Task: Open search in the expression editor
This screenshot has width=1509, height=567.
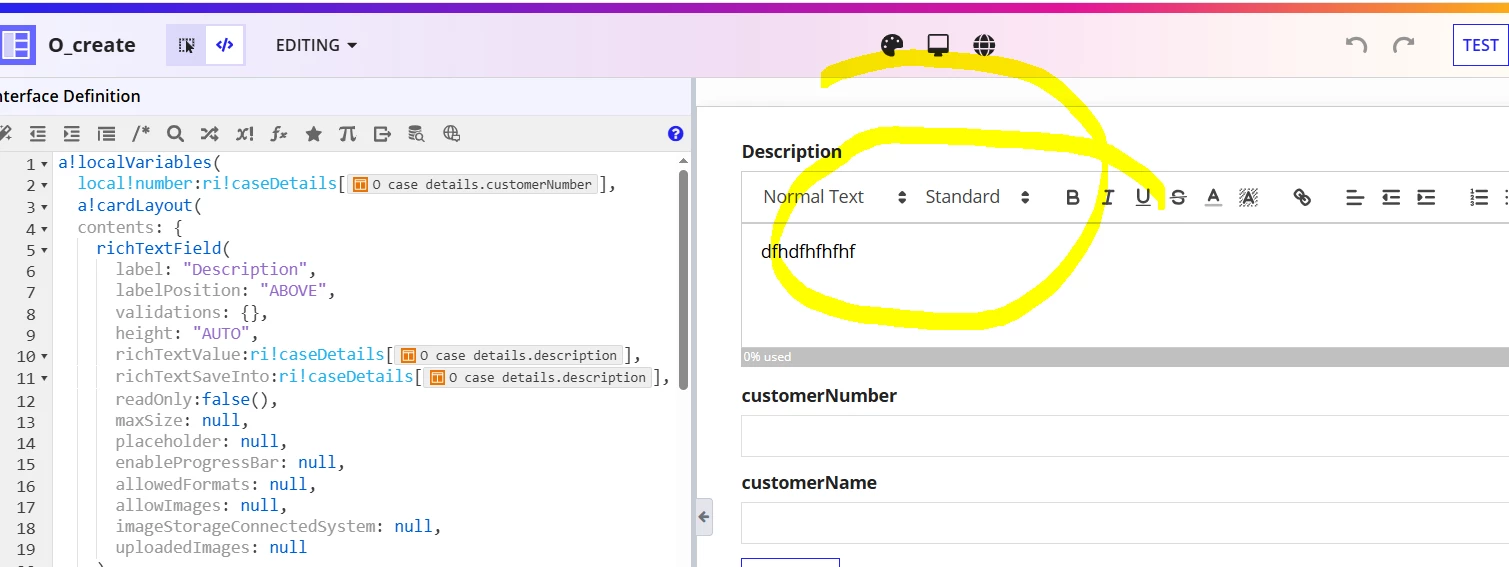Action: point(175,133)
